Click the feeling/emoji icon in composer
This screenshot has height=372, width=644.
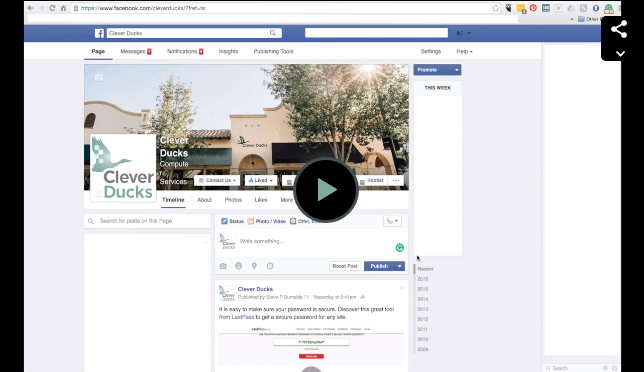click(x=238, y=266)
